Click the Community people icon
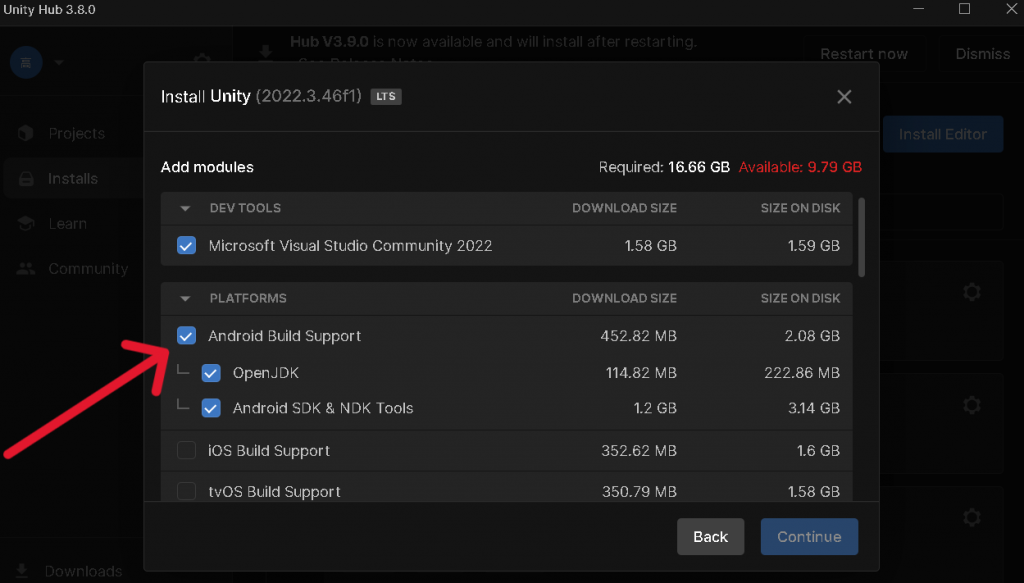Screen dimensions: 1024x583 (26, 268)
